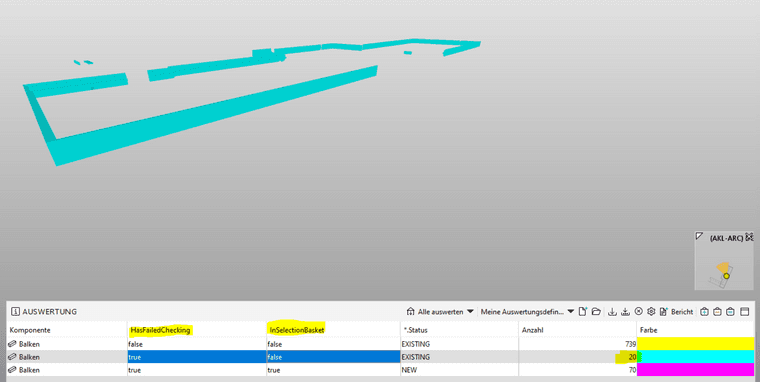760x382 pixels.
Task: Open evaluation settings gear icon
Action: [651, 312]
